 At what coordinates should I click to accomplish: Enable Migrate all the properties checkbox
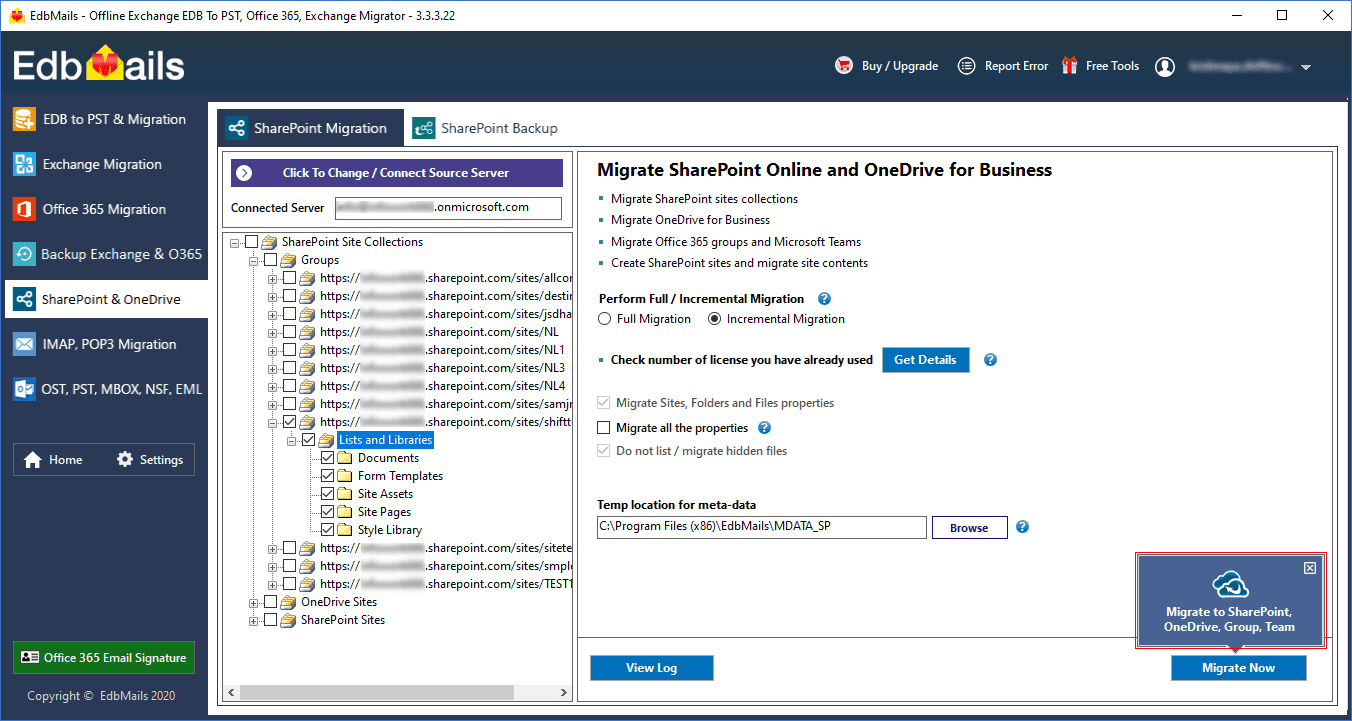point(603,428)
